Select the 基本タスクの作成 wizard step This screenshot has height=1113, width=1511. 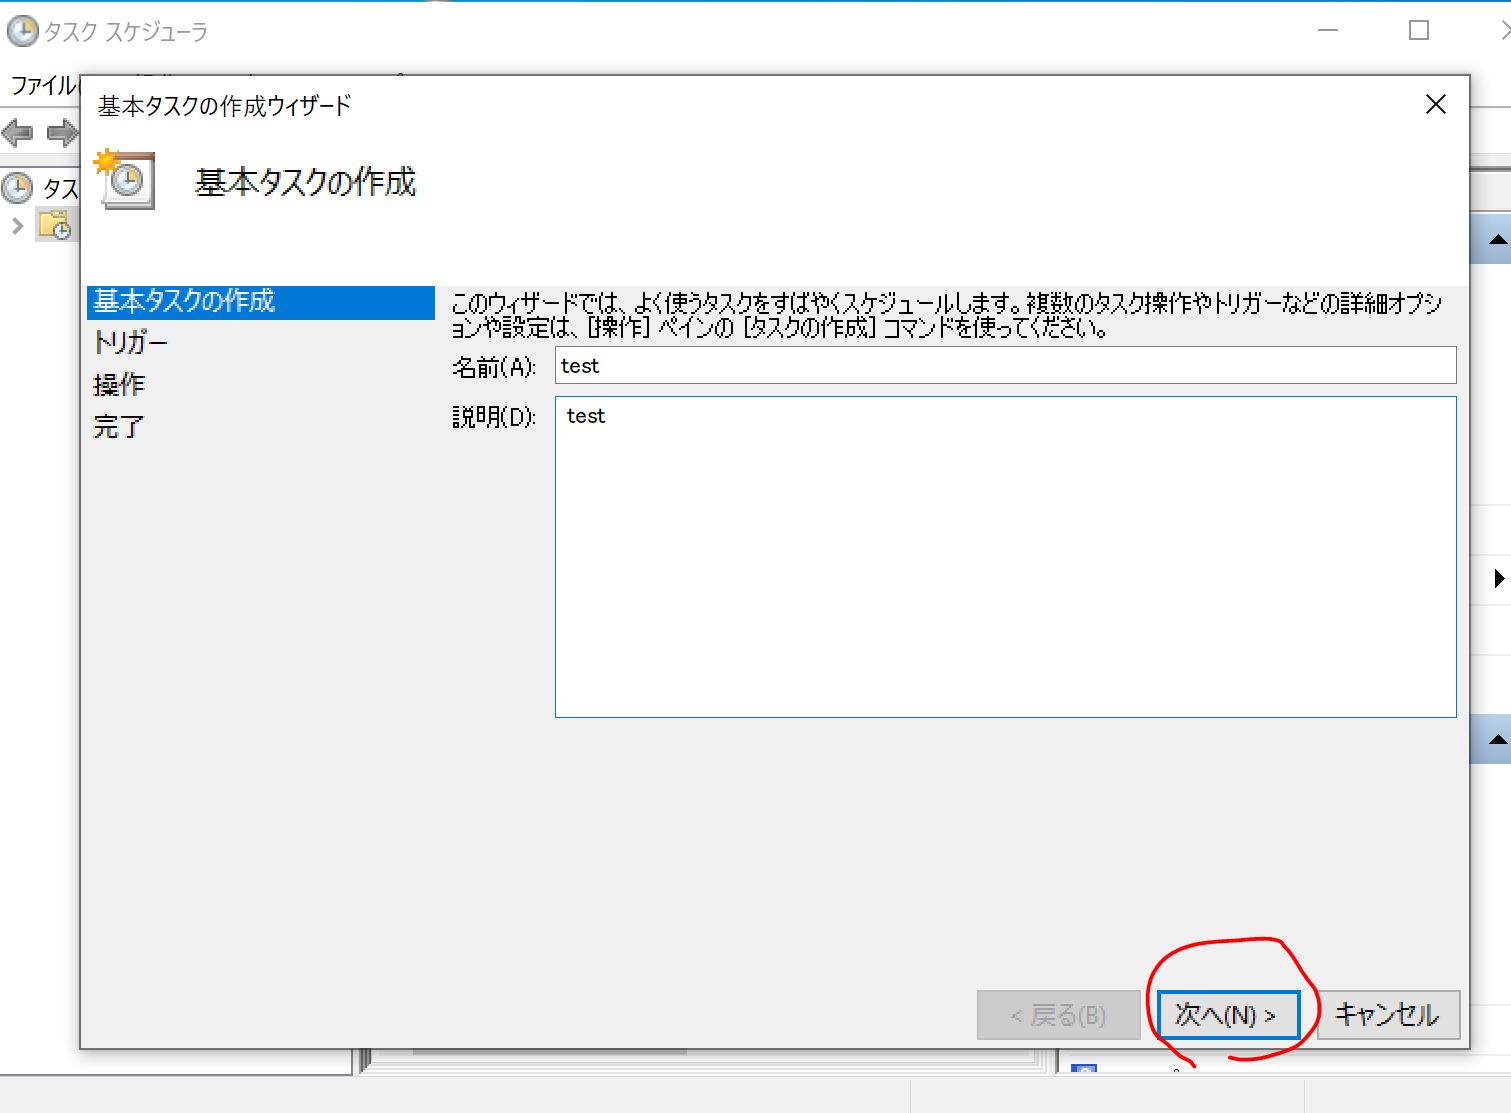tap(184, 302)
